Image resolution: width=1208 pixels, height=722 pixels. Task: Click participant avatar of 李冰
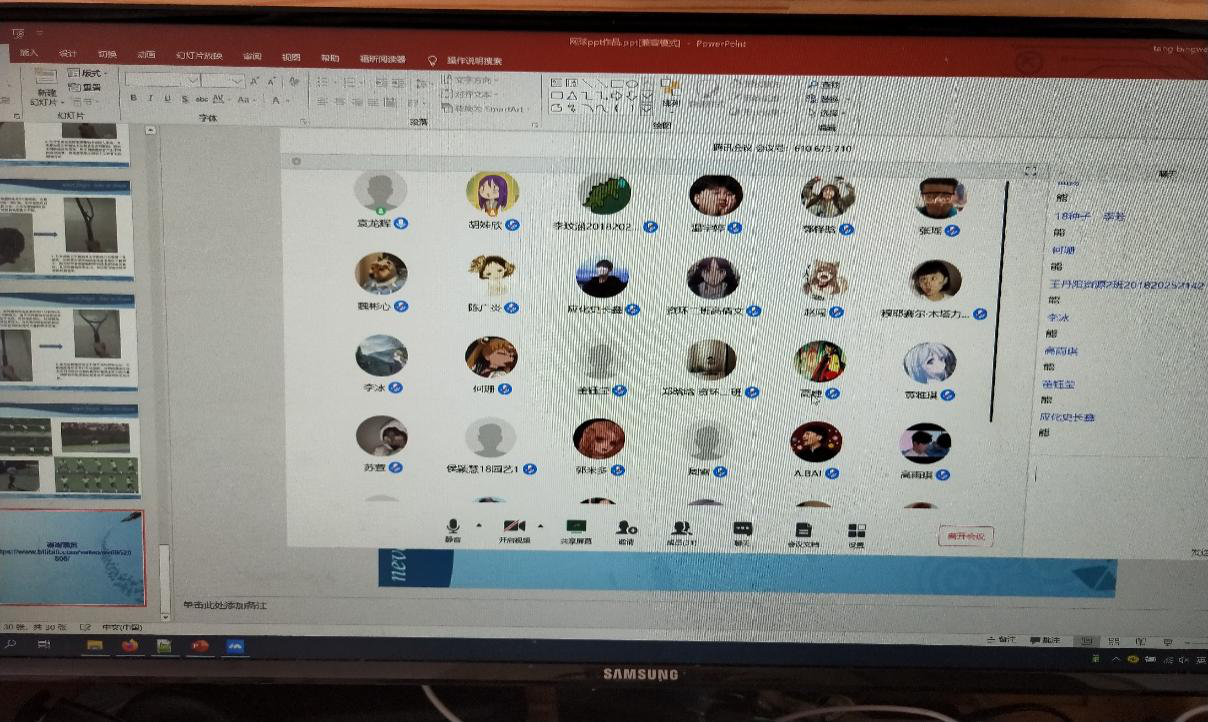click(381, 355)
